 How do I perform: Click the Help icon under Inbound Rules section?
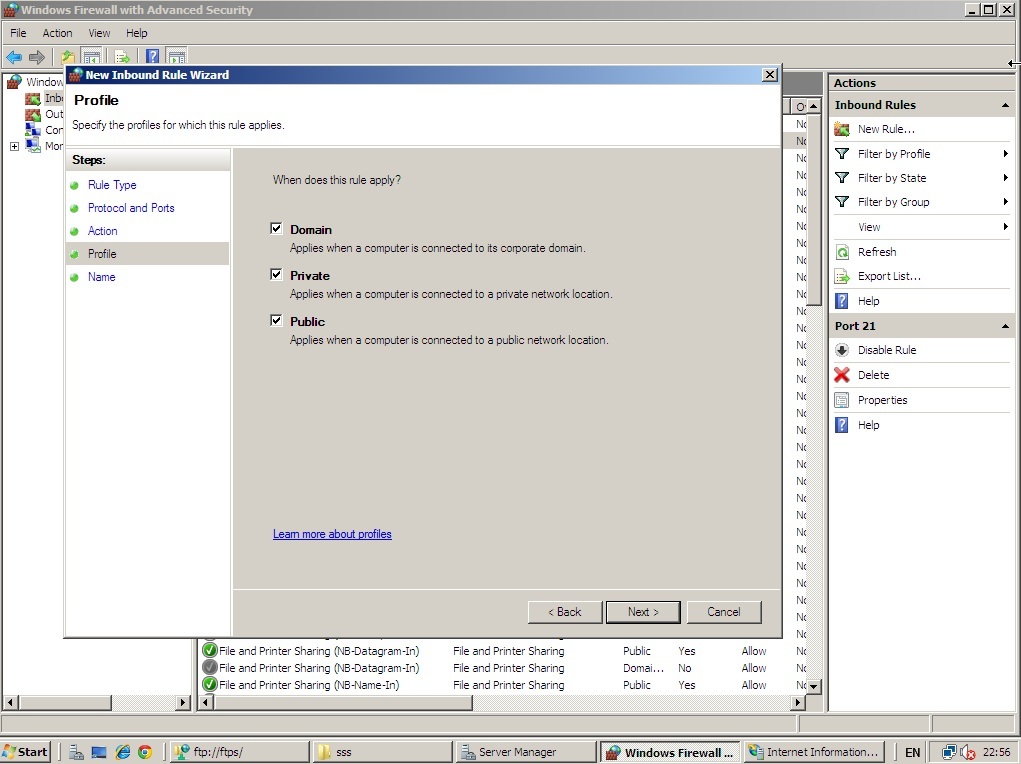point(842,301)
